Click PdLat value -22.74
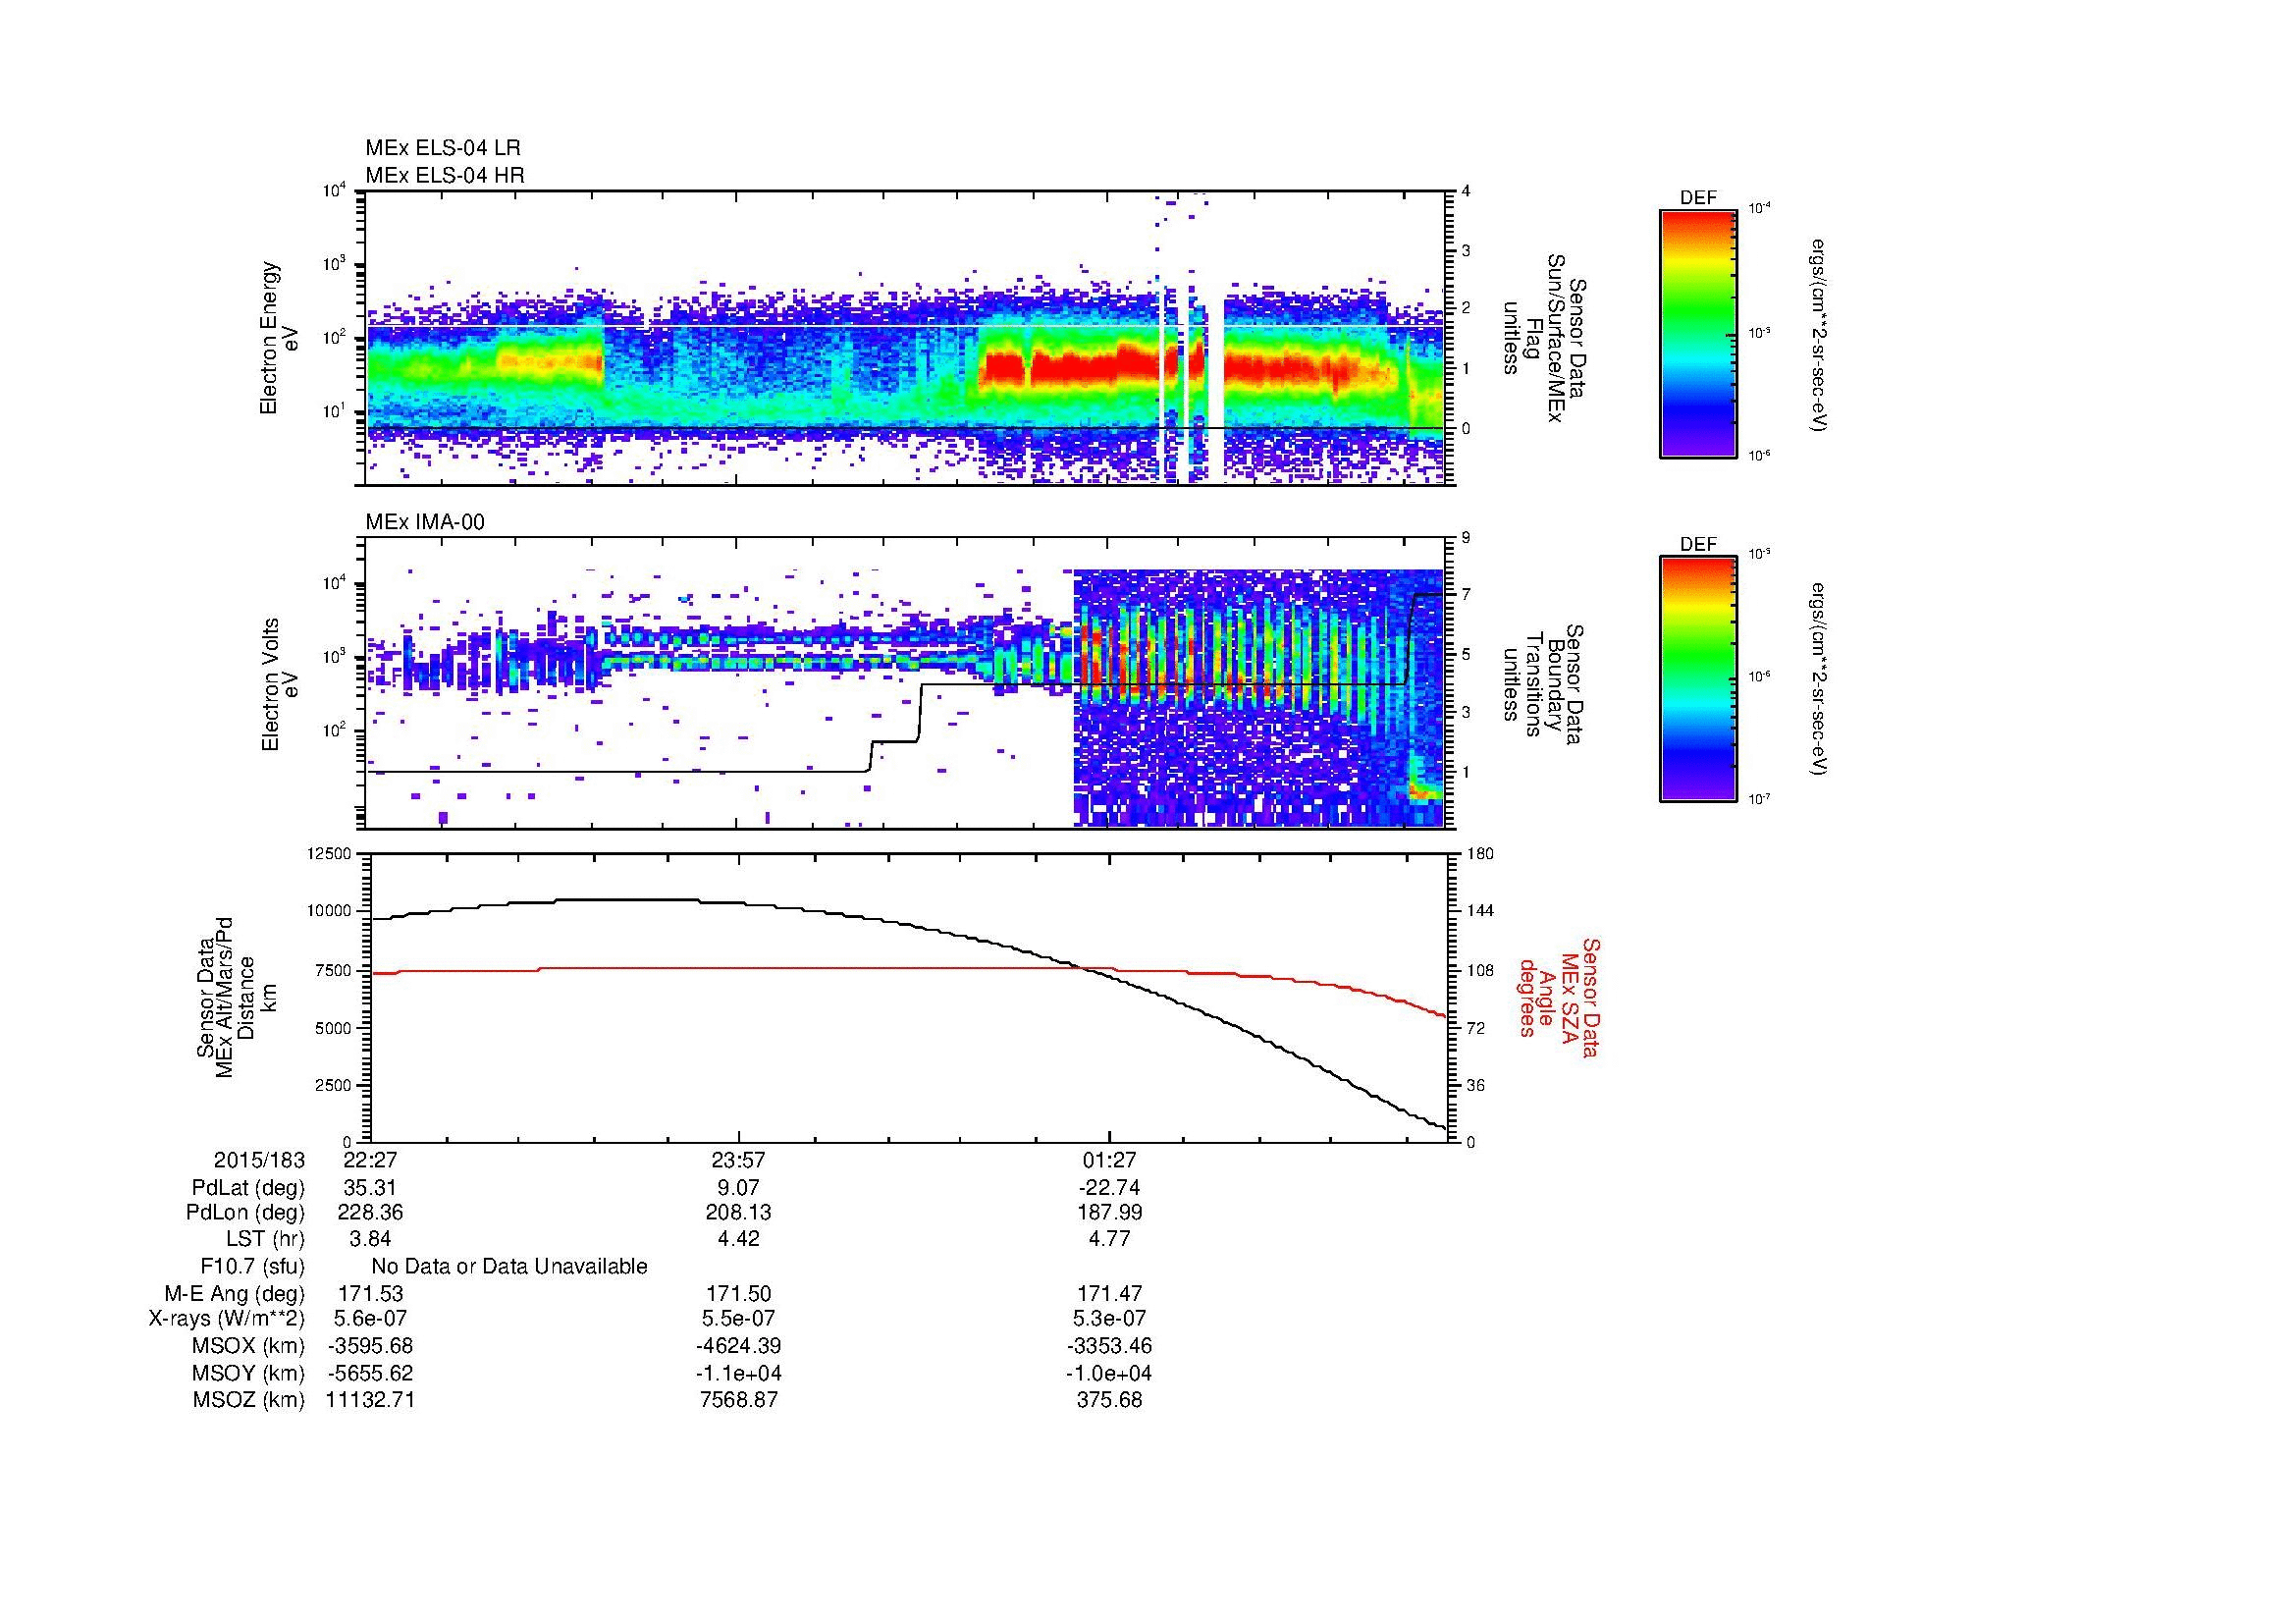Viewport: 2296px width, 1623px height. 1109,1188
